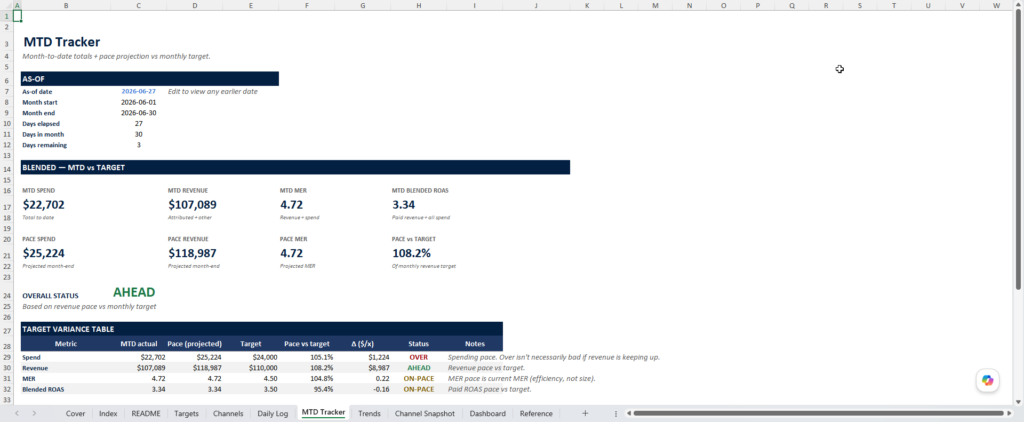Open sheet tab options dots

[616, 414]
